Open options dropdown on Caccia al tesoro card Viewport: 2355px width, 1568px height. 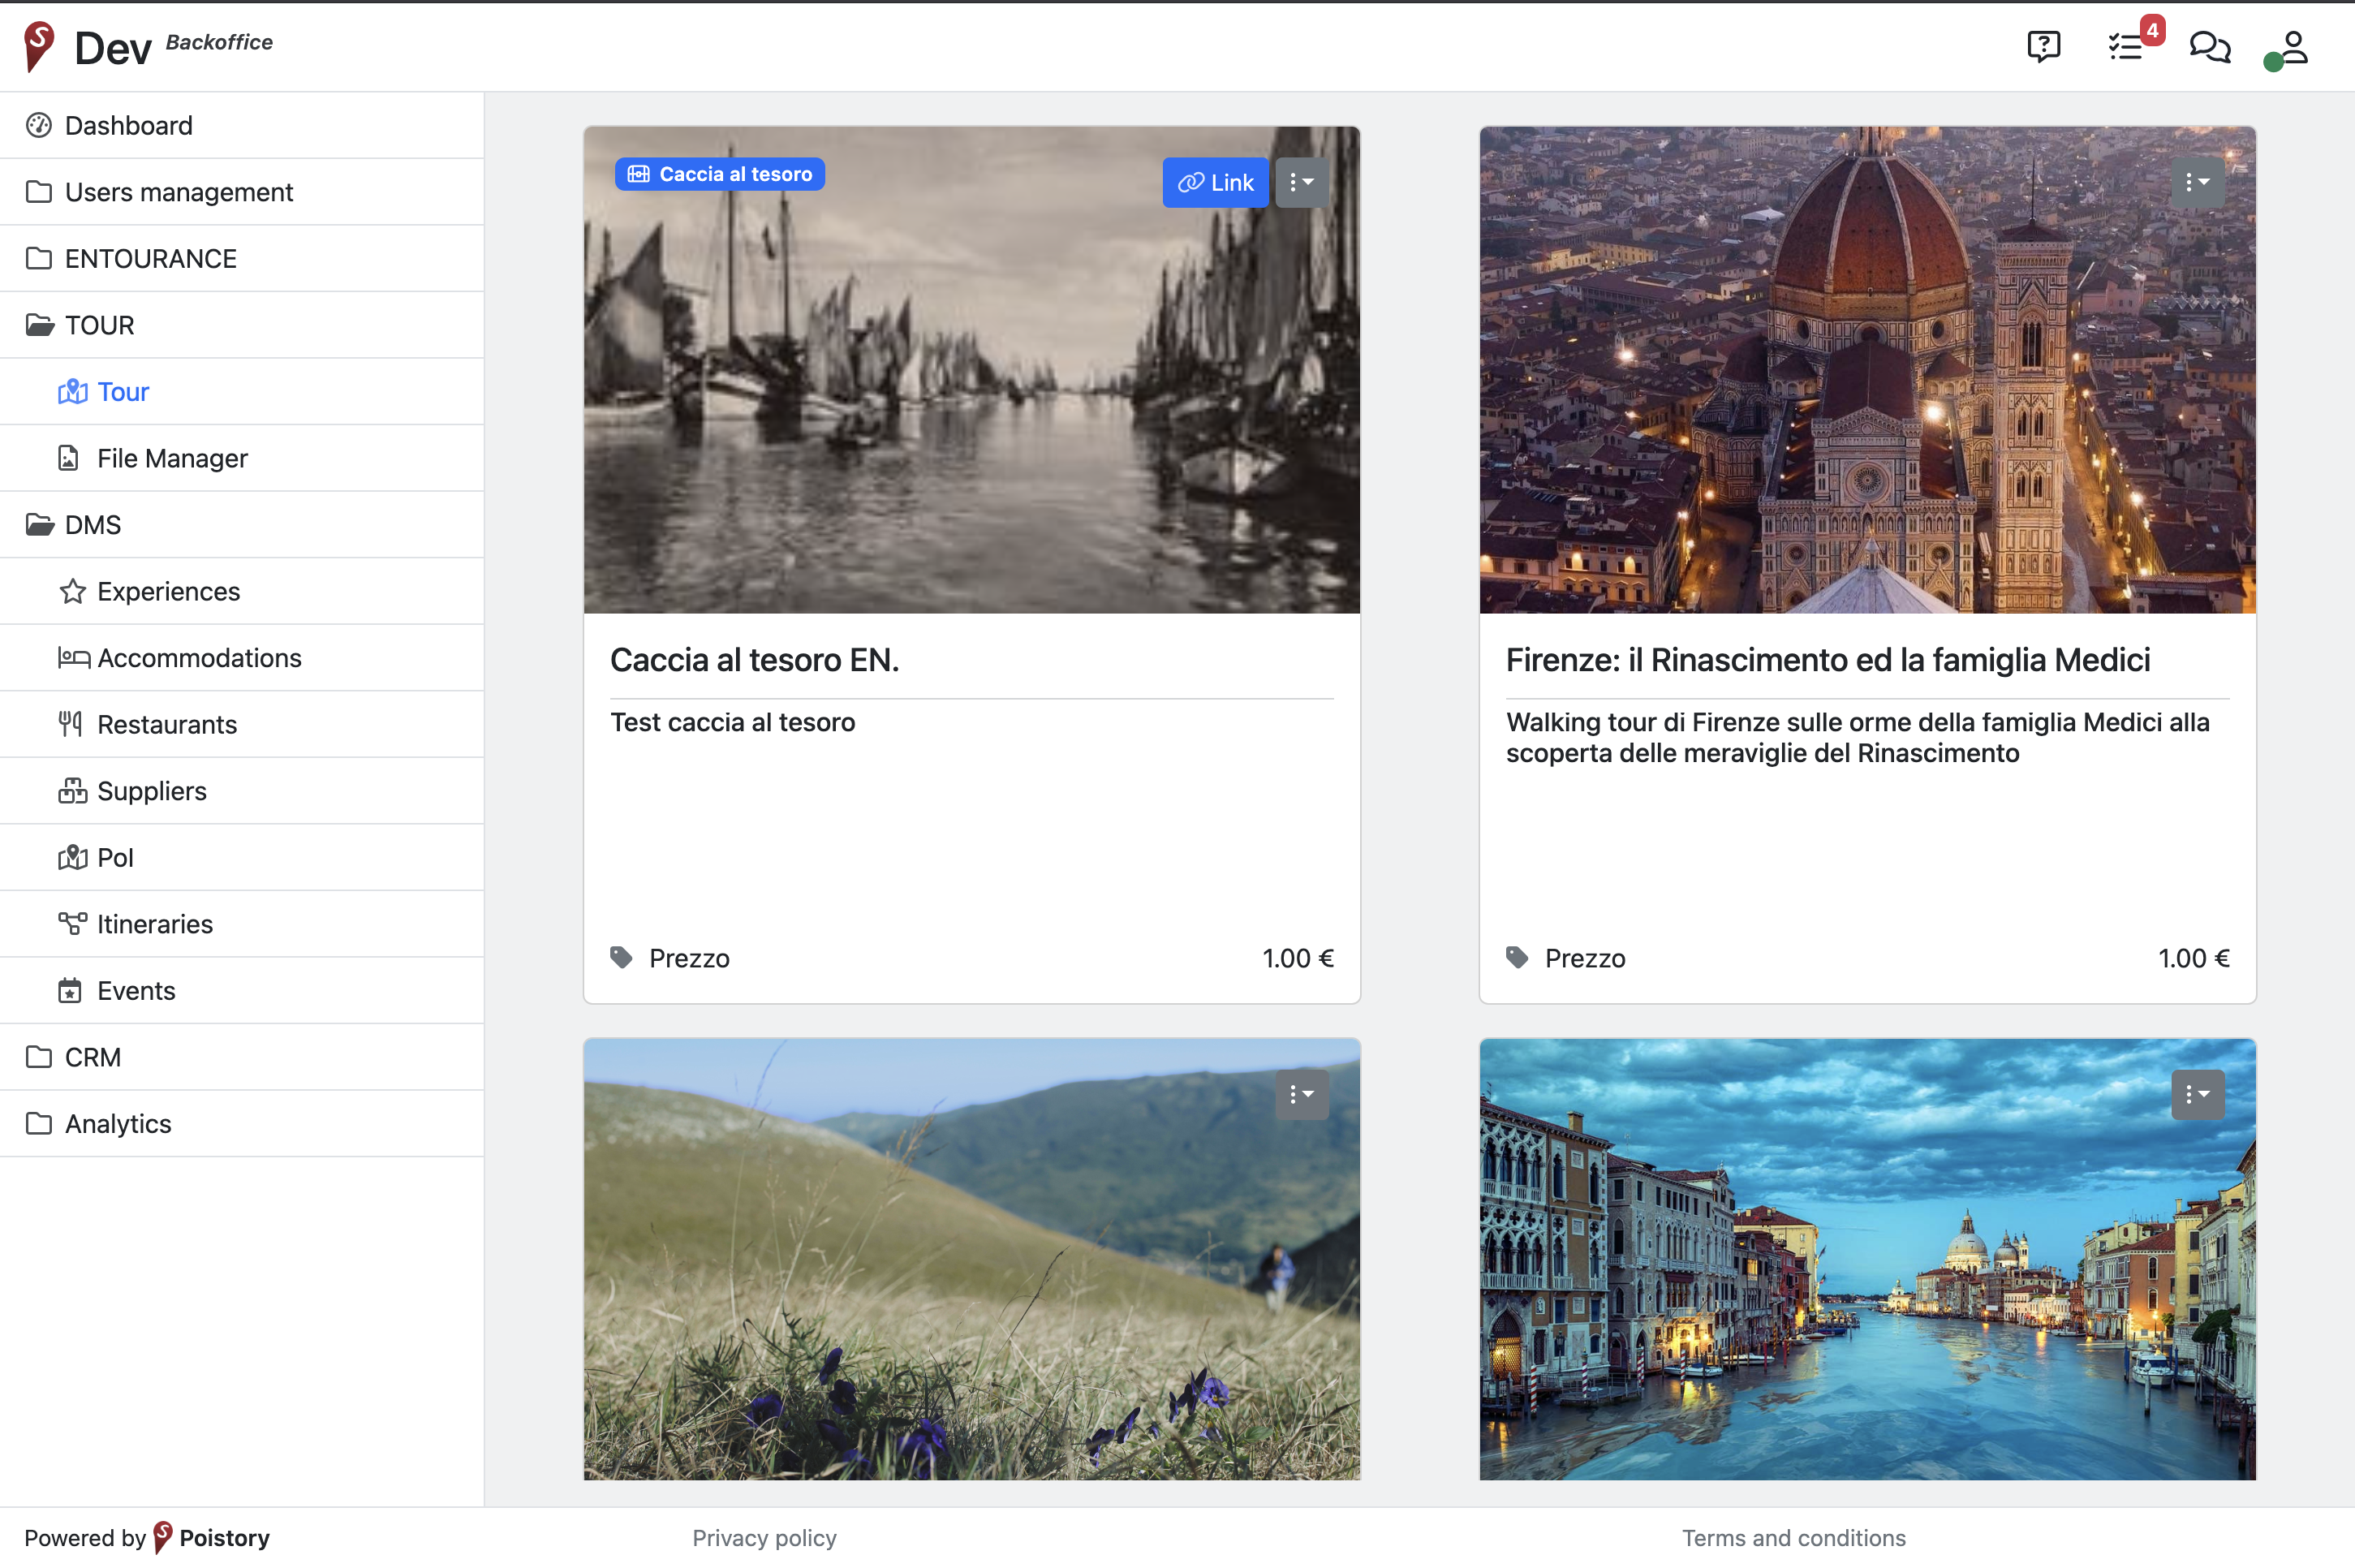click(x=1302, y=182)
